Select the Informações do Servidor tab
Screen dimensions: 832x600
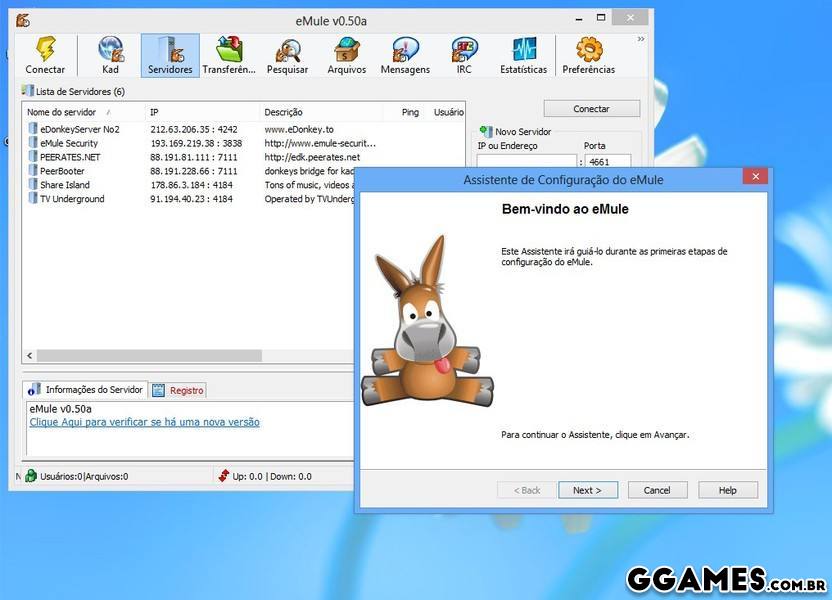(x=87, y=389)
